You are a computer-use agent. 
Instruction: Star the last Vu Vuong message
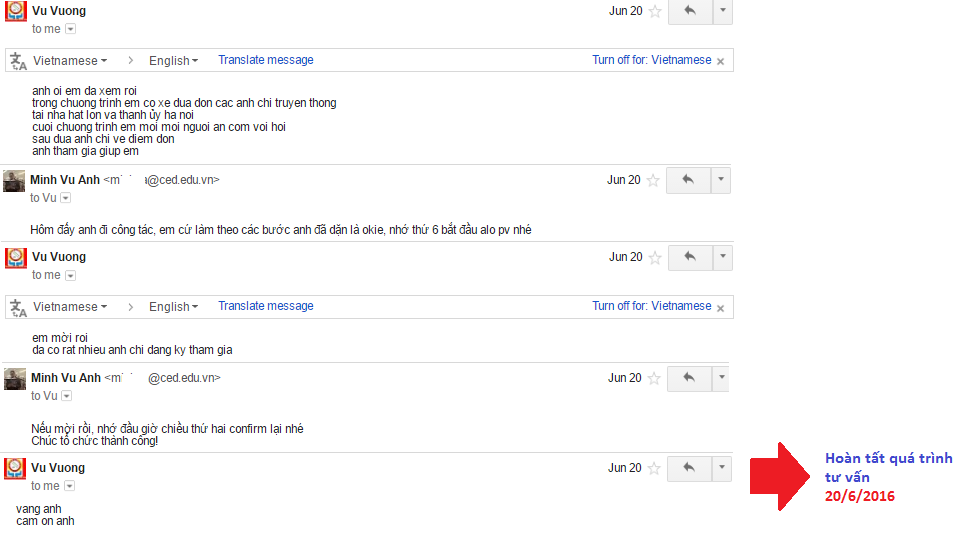[654, 468]
